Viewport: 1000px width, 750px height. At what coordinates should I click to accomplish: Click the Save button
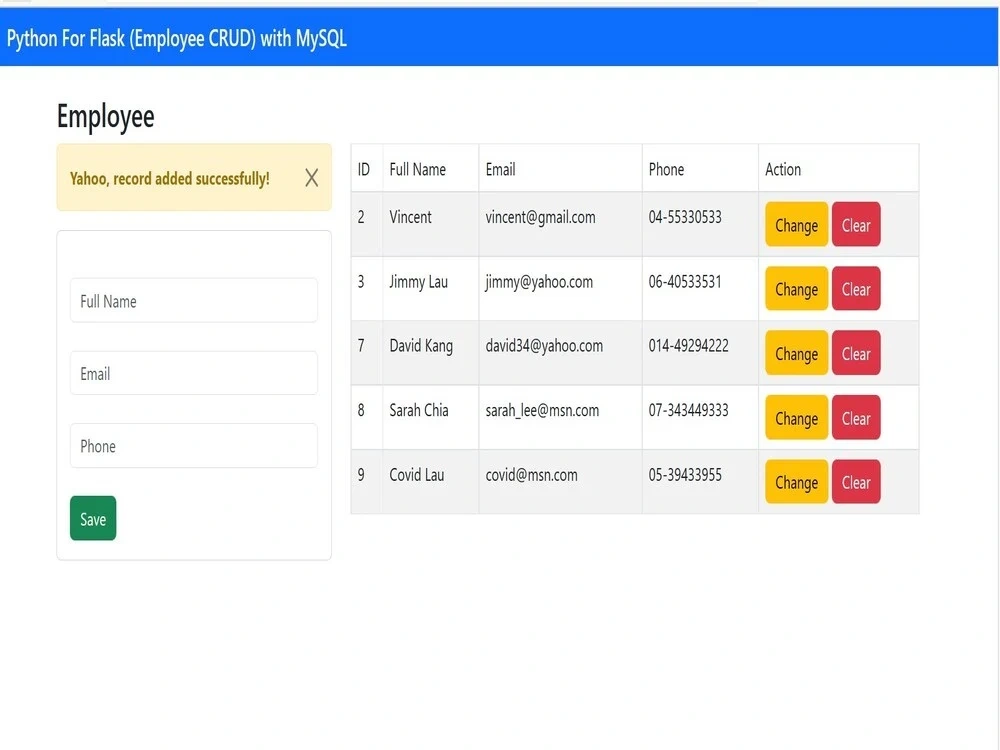pos(92,518)
